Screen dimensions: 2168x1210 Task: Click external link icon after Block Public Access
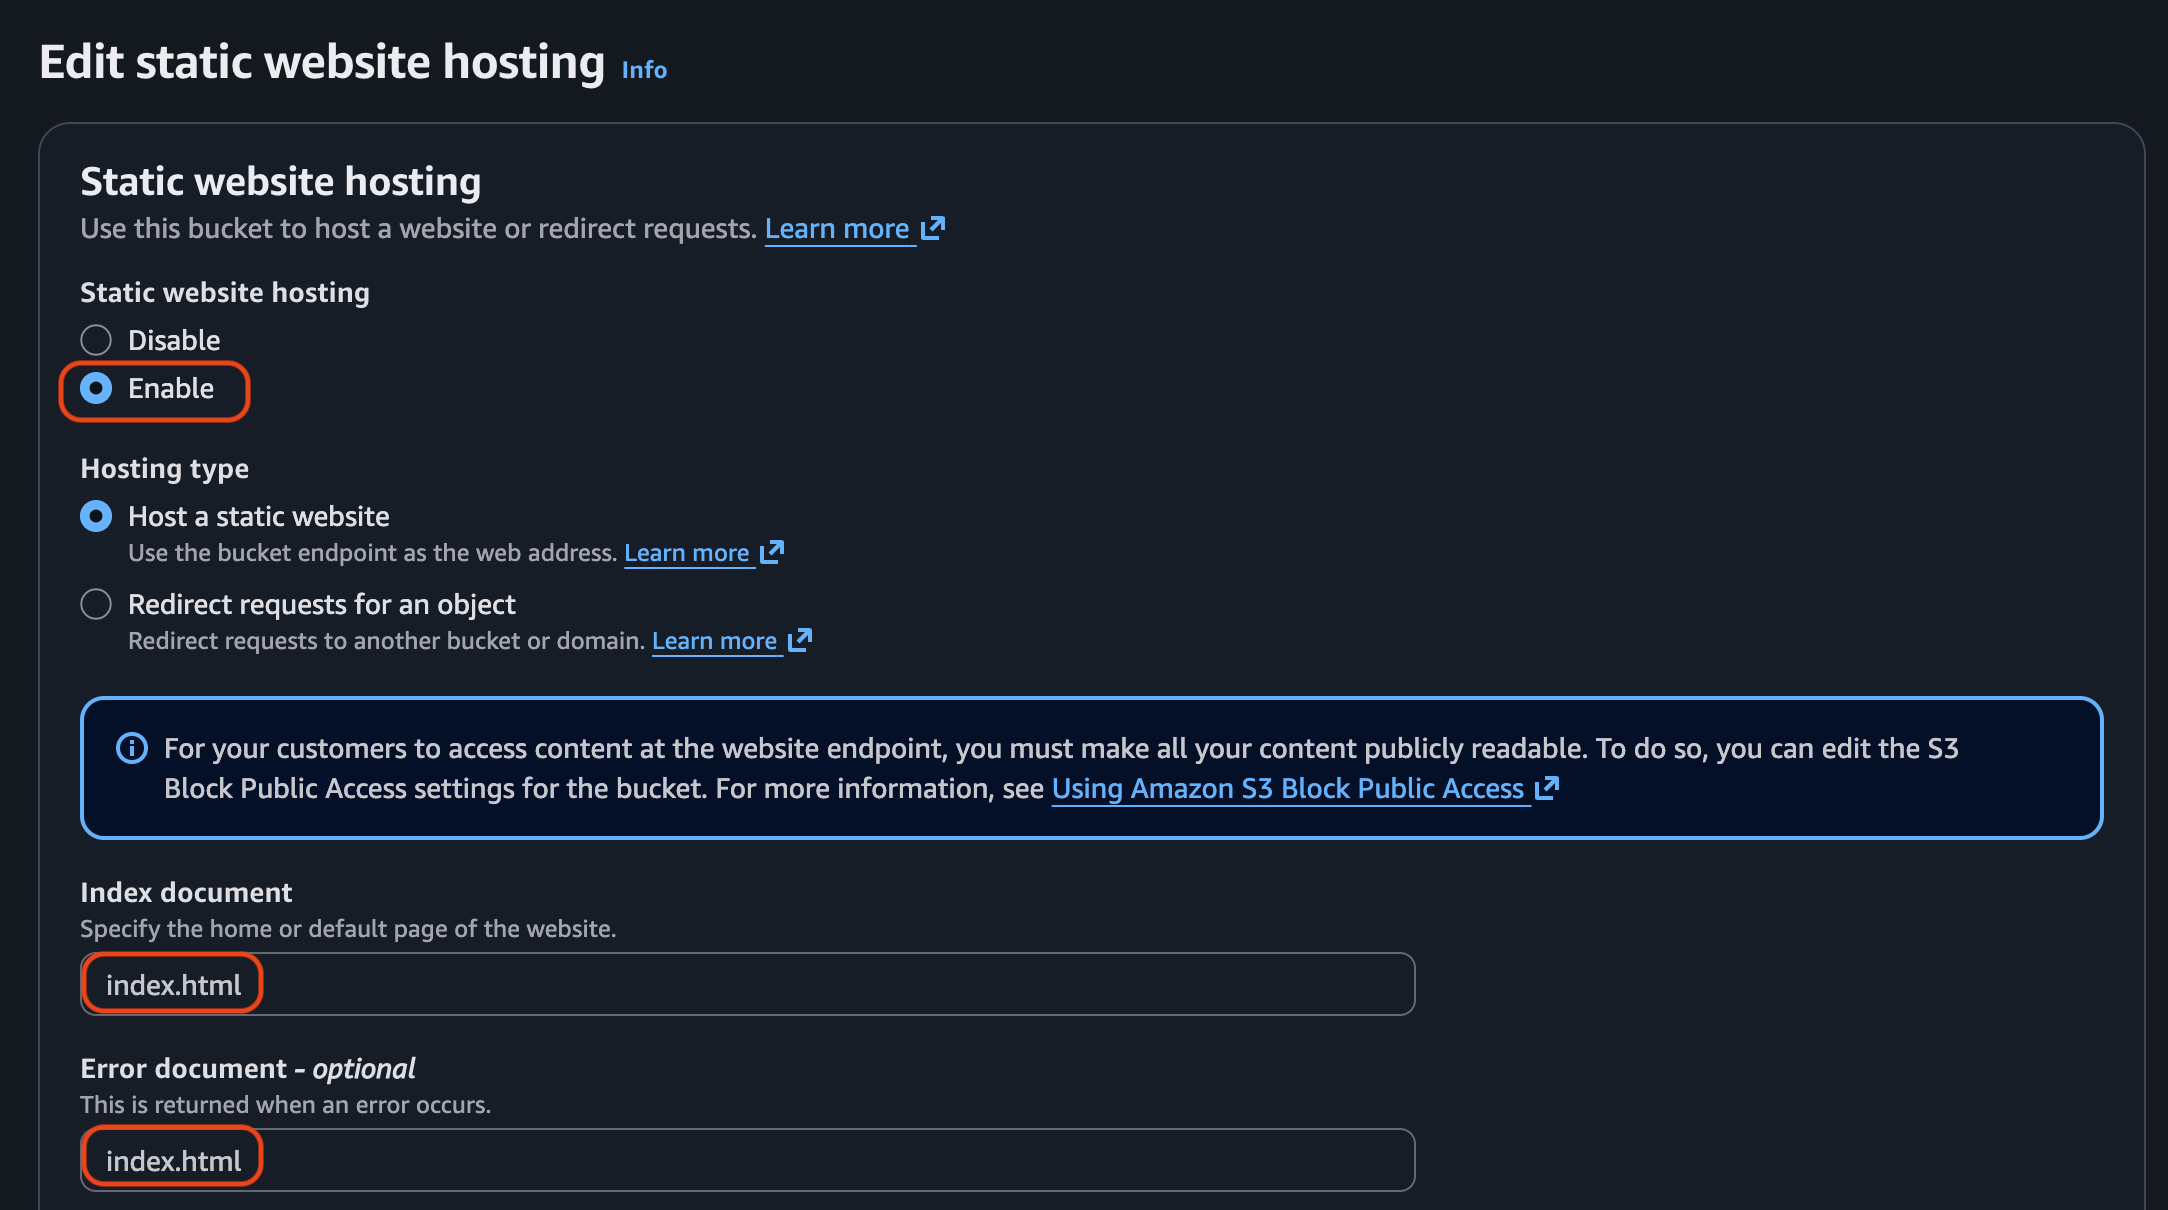point(1547,788)
